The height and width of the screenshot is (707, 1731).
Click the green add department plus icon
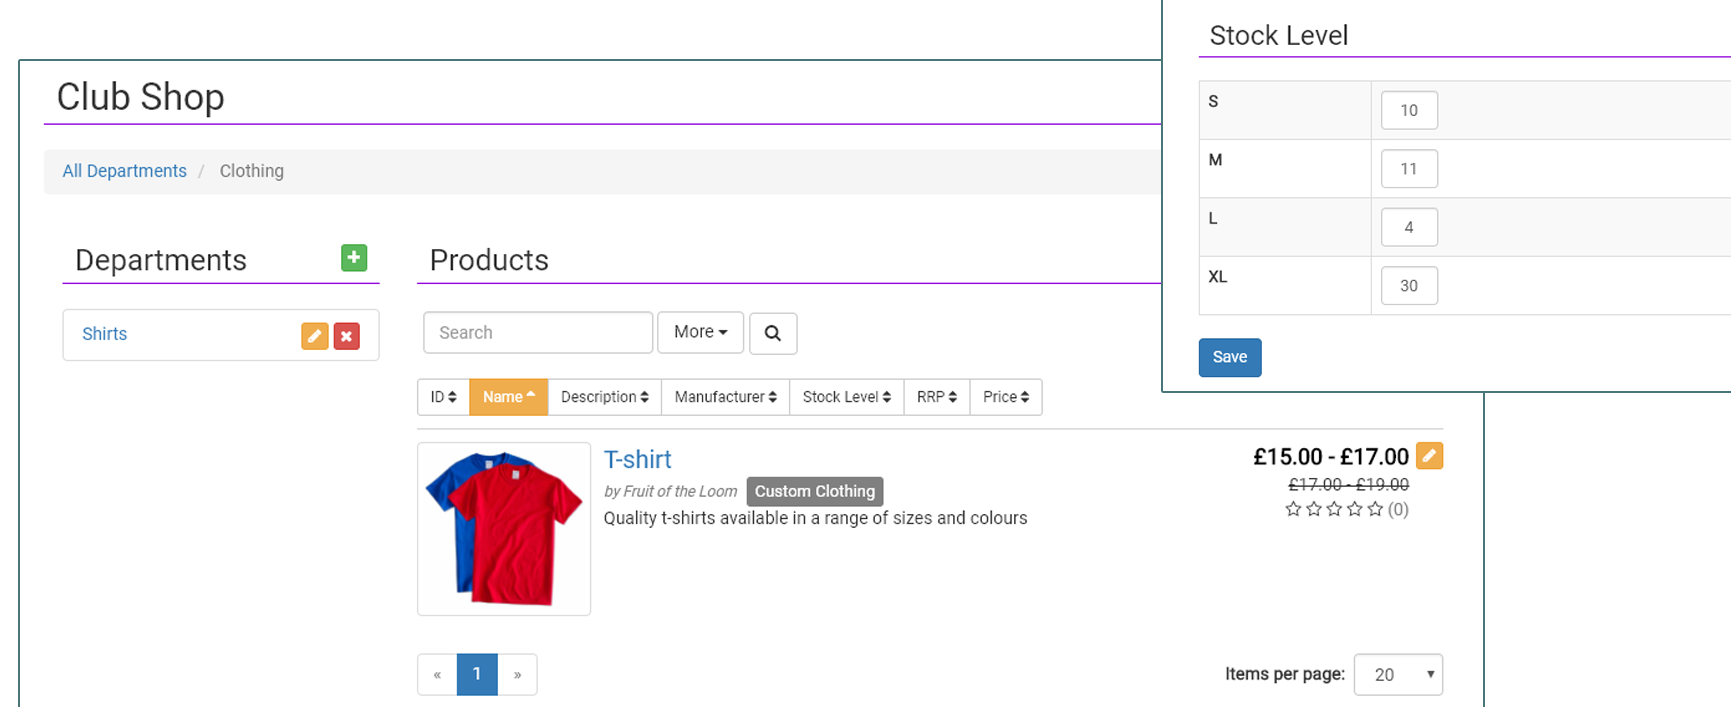353,258
